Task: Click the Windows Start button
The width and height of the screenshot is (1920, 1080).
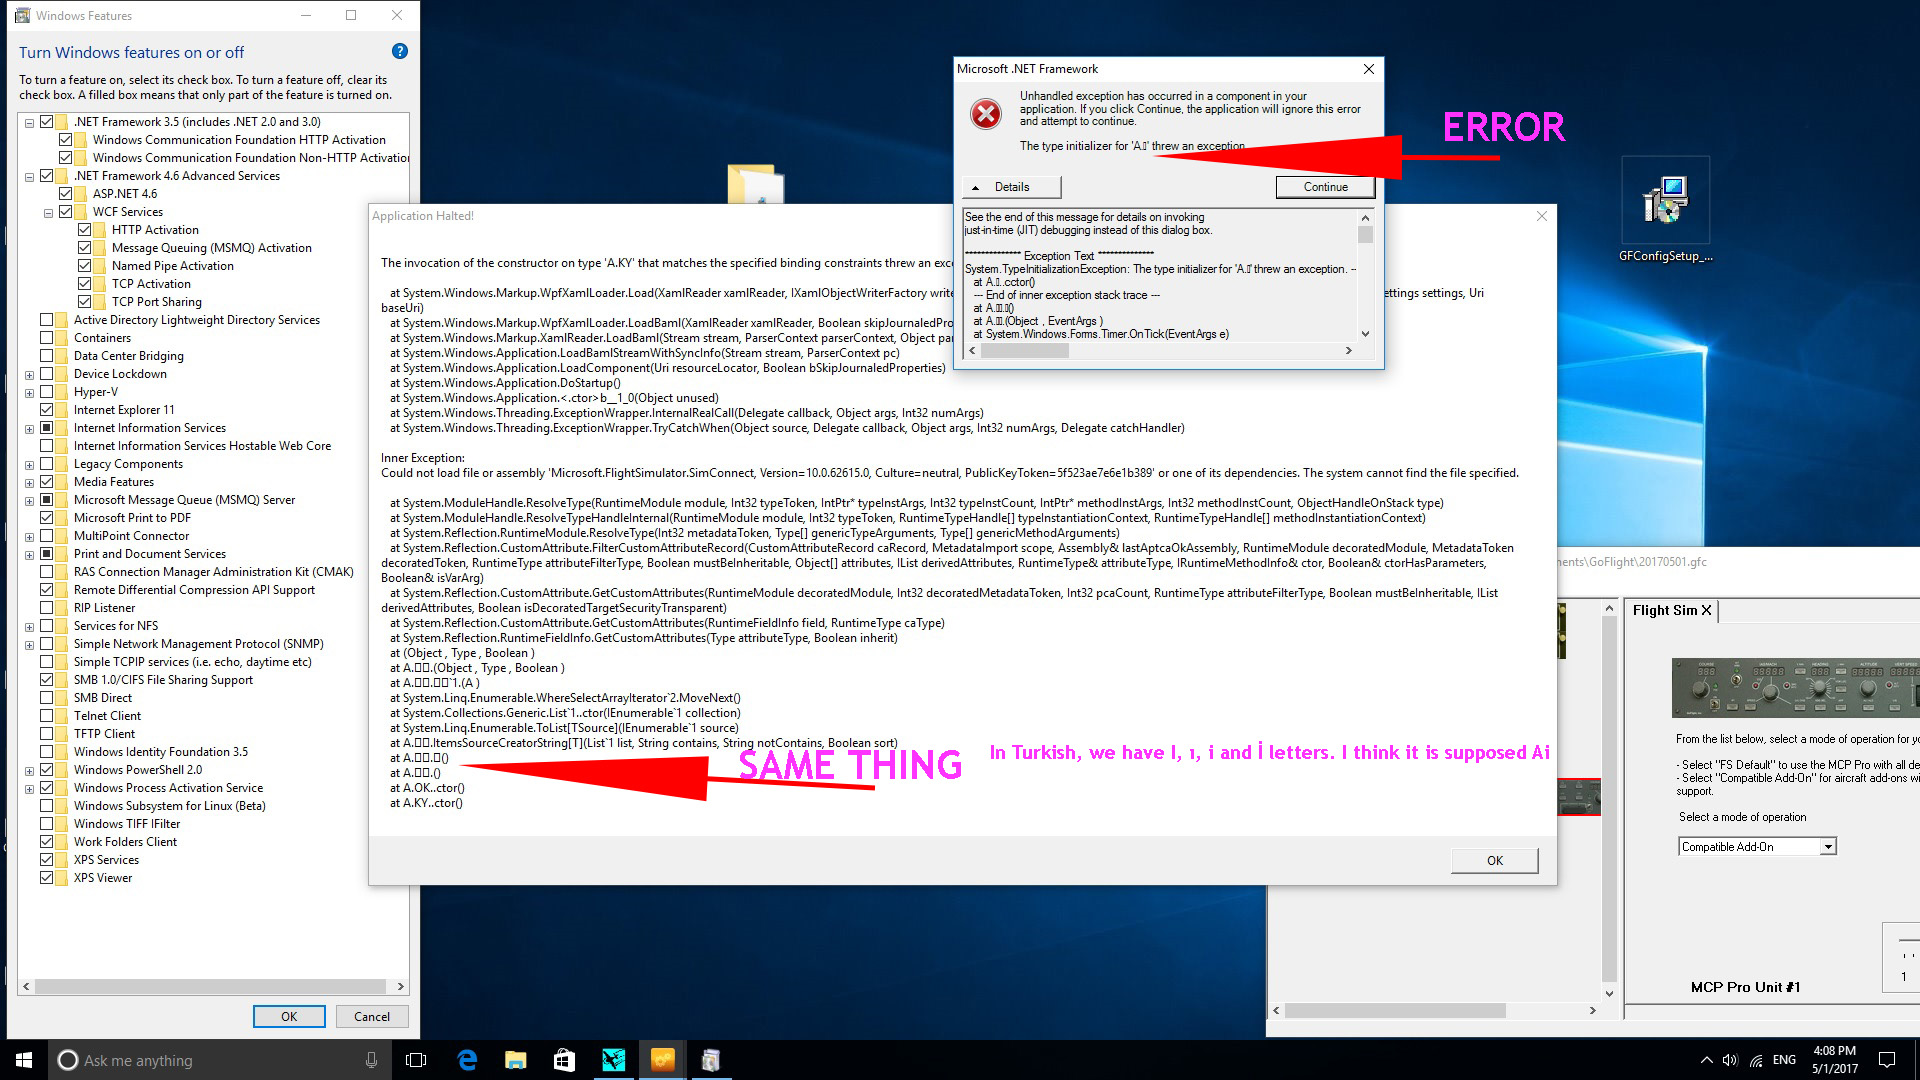Action: [24, 1060]
